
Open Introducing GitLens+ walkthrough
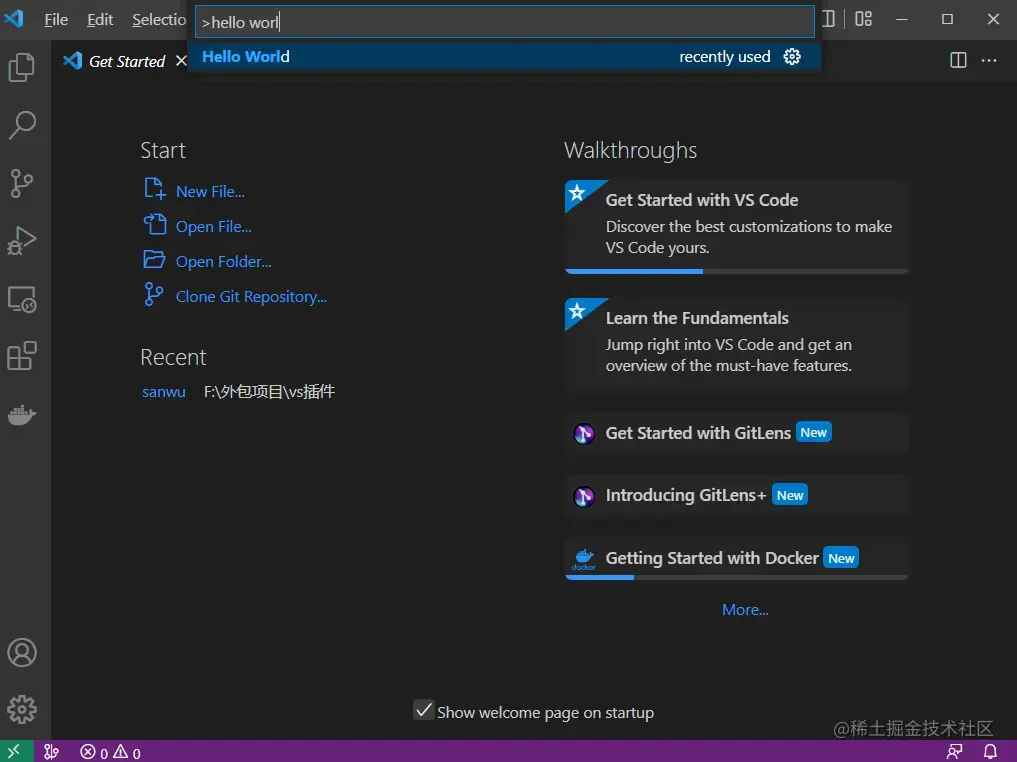737,496
